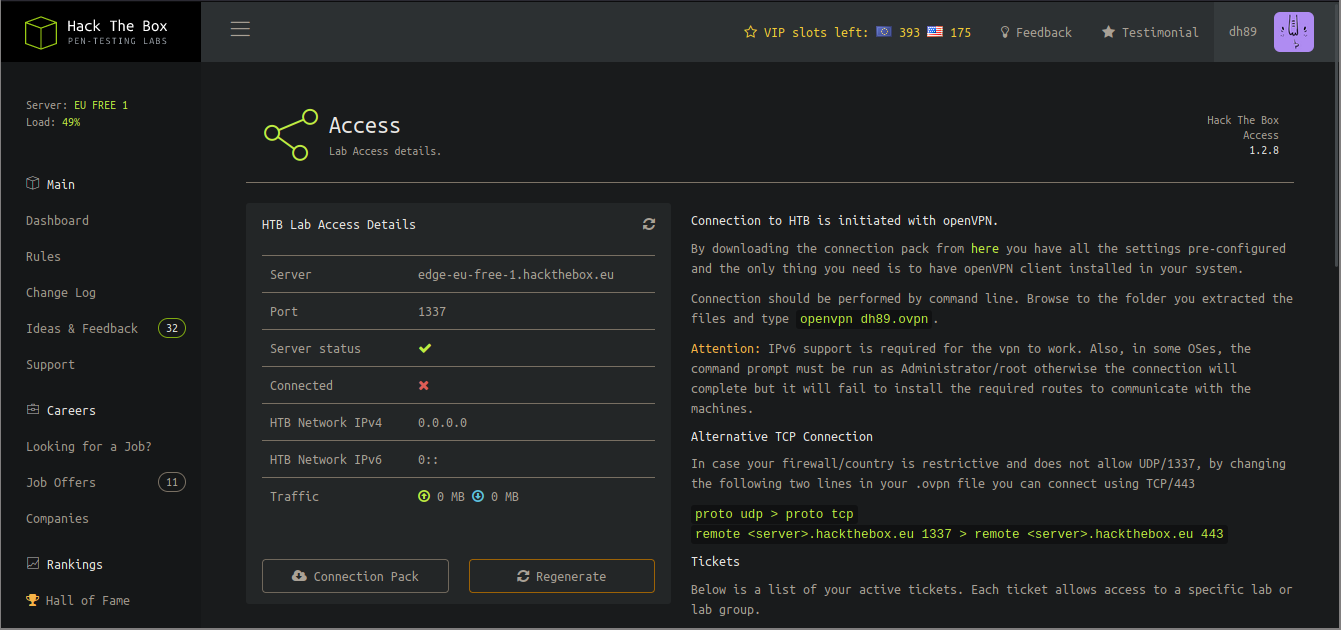The height and width of the screenshot is (630, 1341).
Task: Open the Rules page
Action: (x=43, y=257)
